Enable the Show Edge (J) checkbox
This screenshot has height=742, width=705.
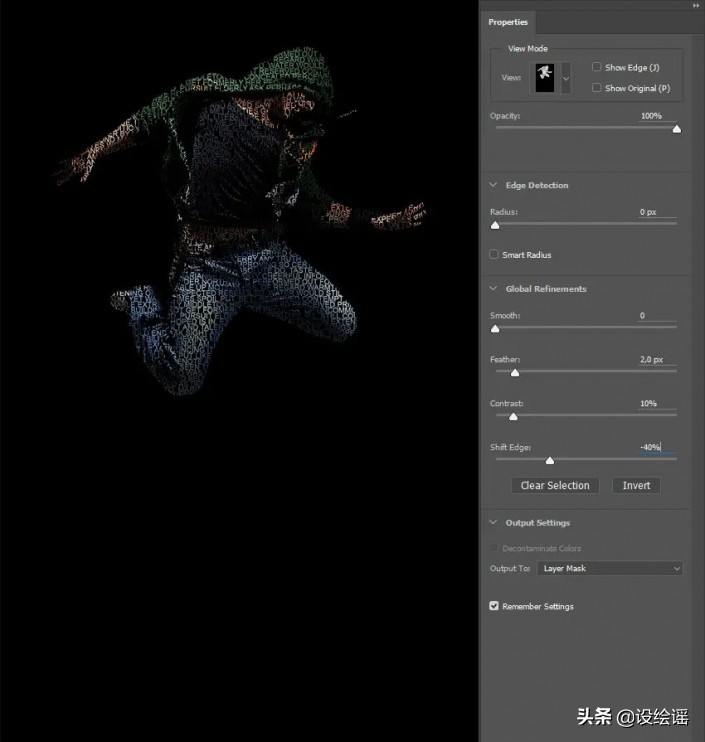tap(597, 68)
